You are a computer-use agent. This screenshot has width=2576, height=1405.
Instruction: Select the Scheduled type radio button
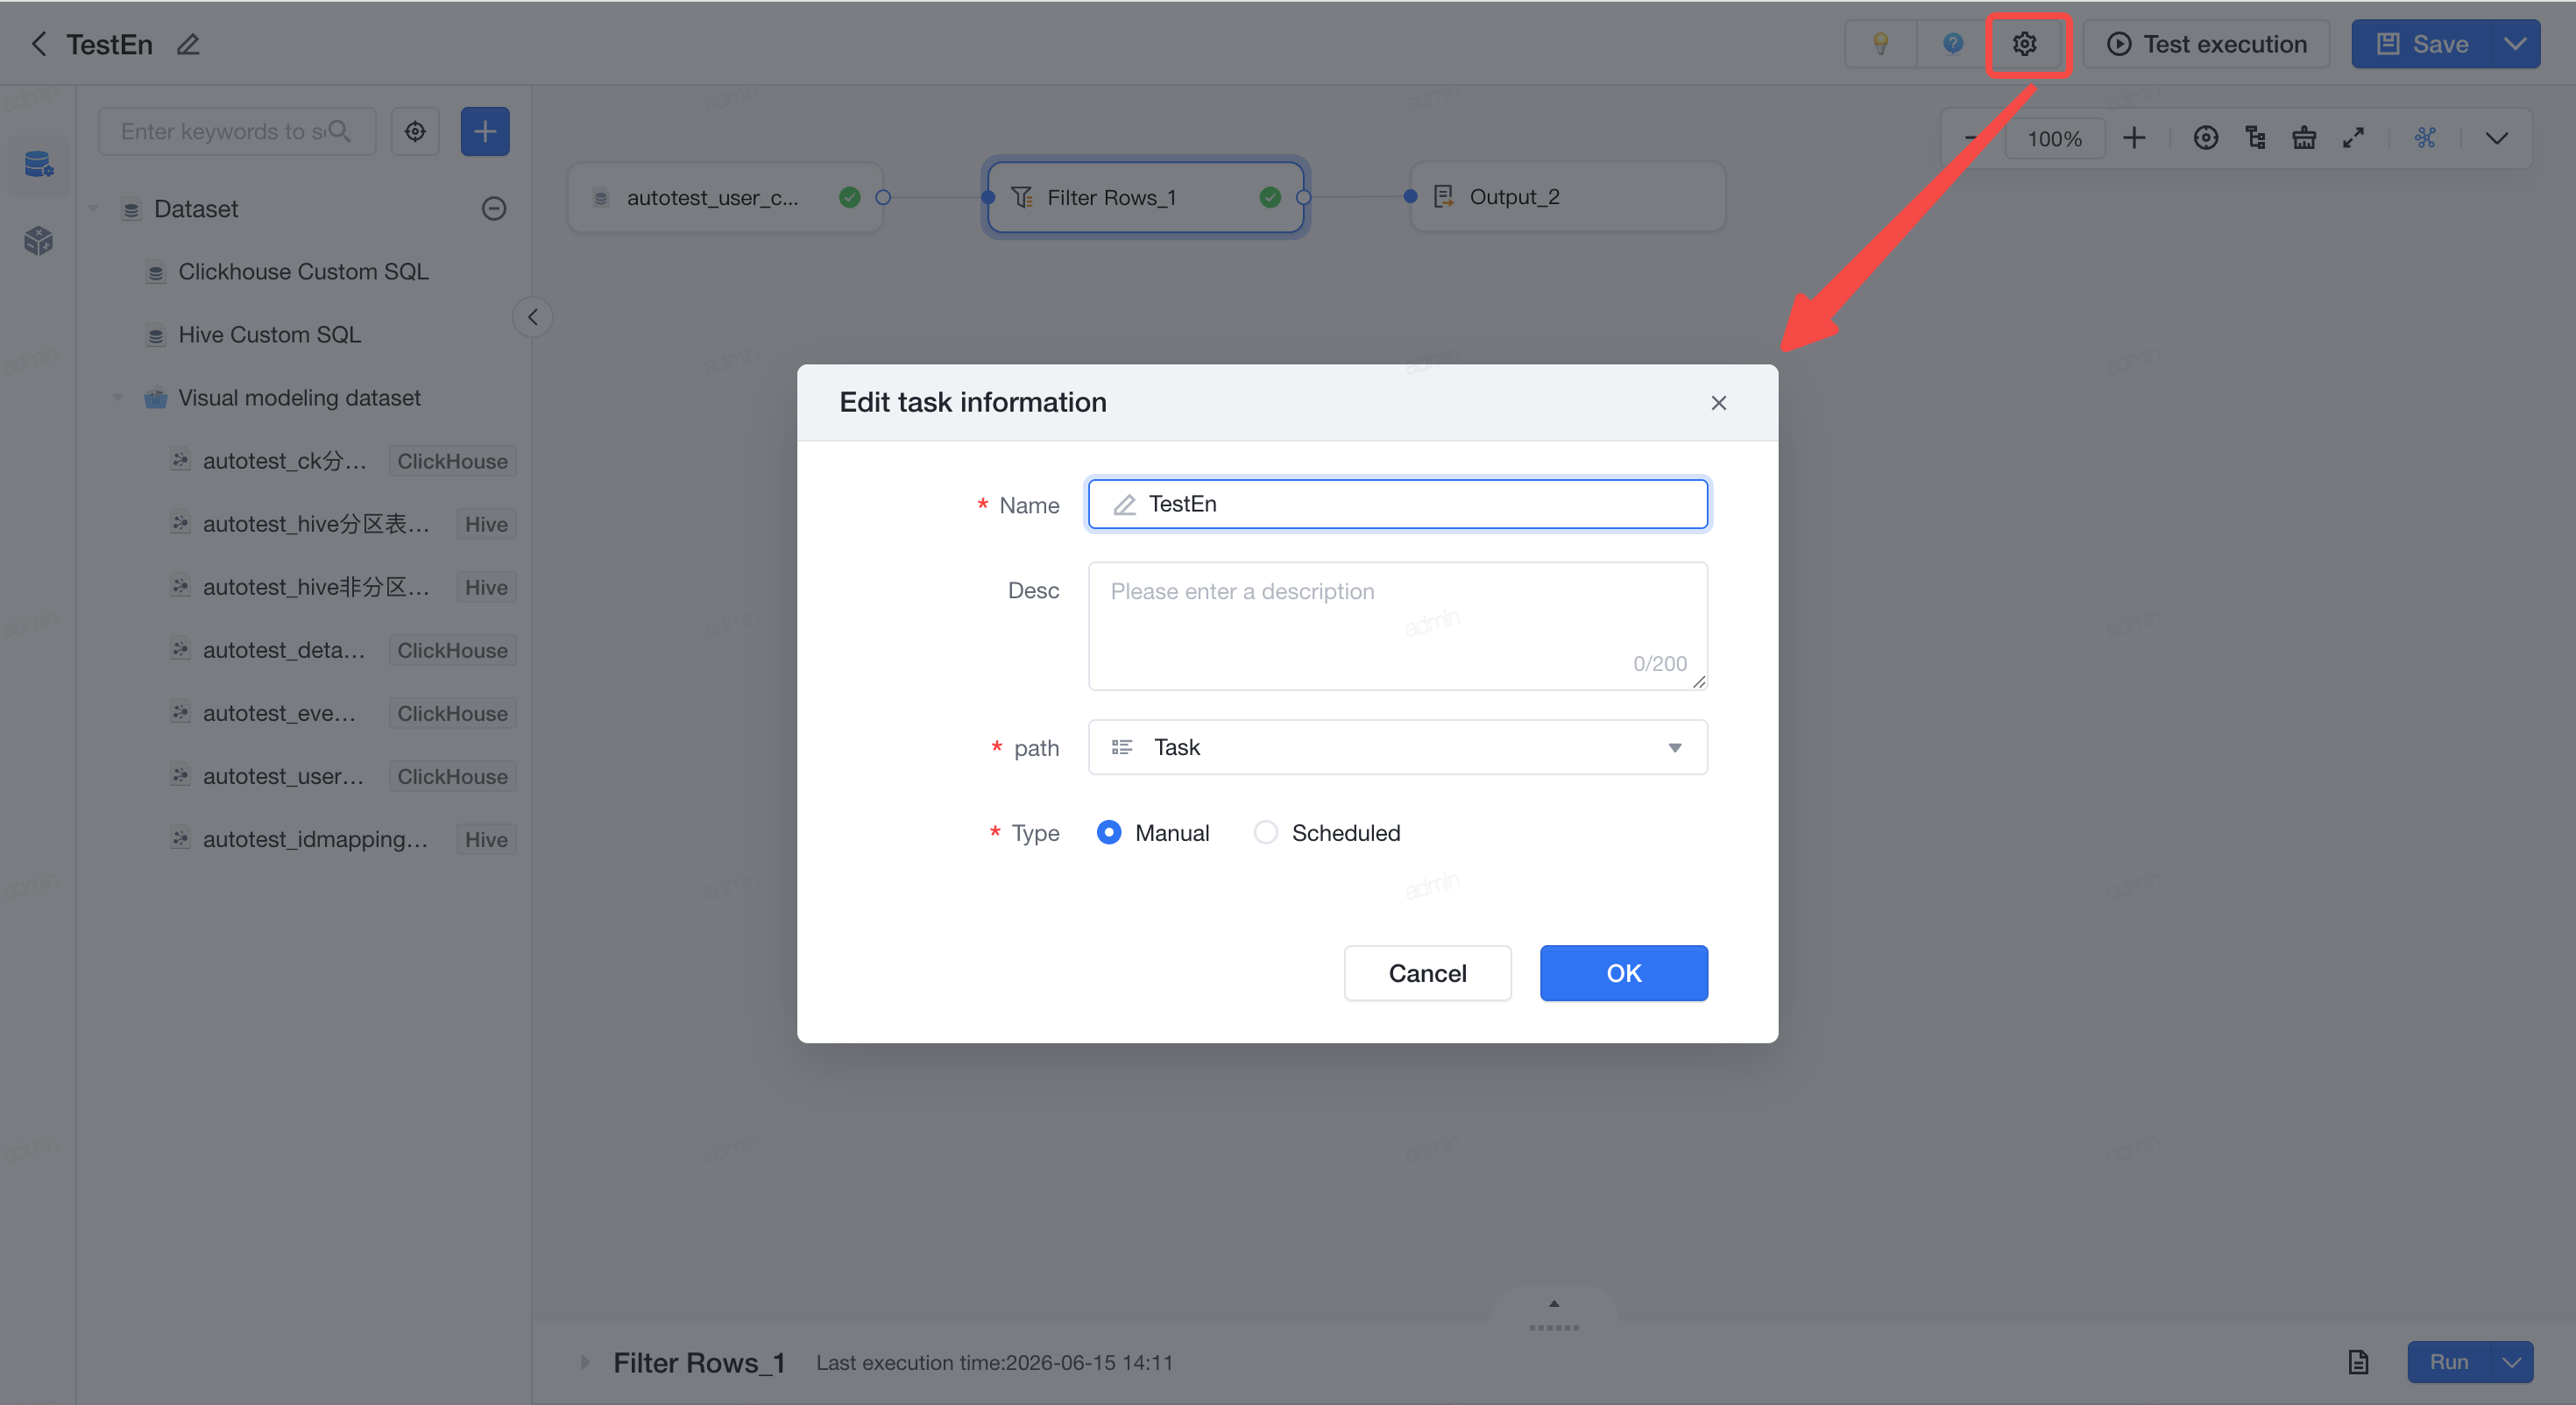point(1265,832)
